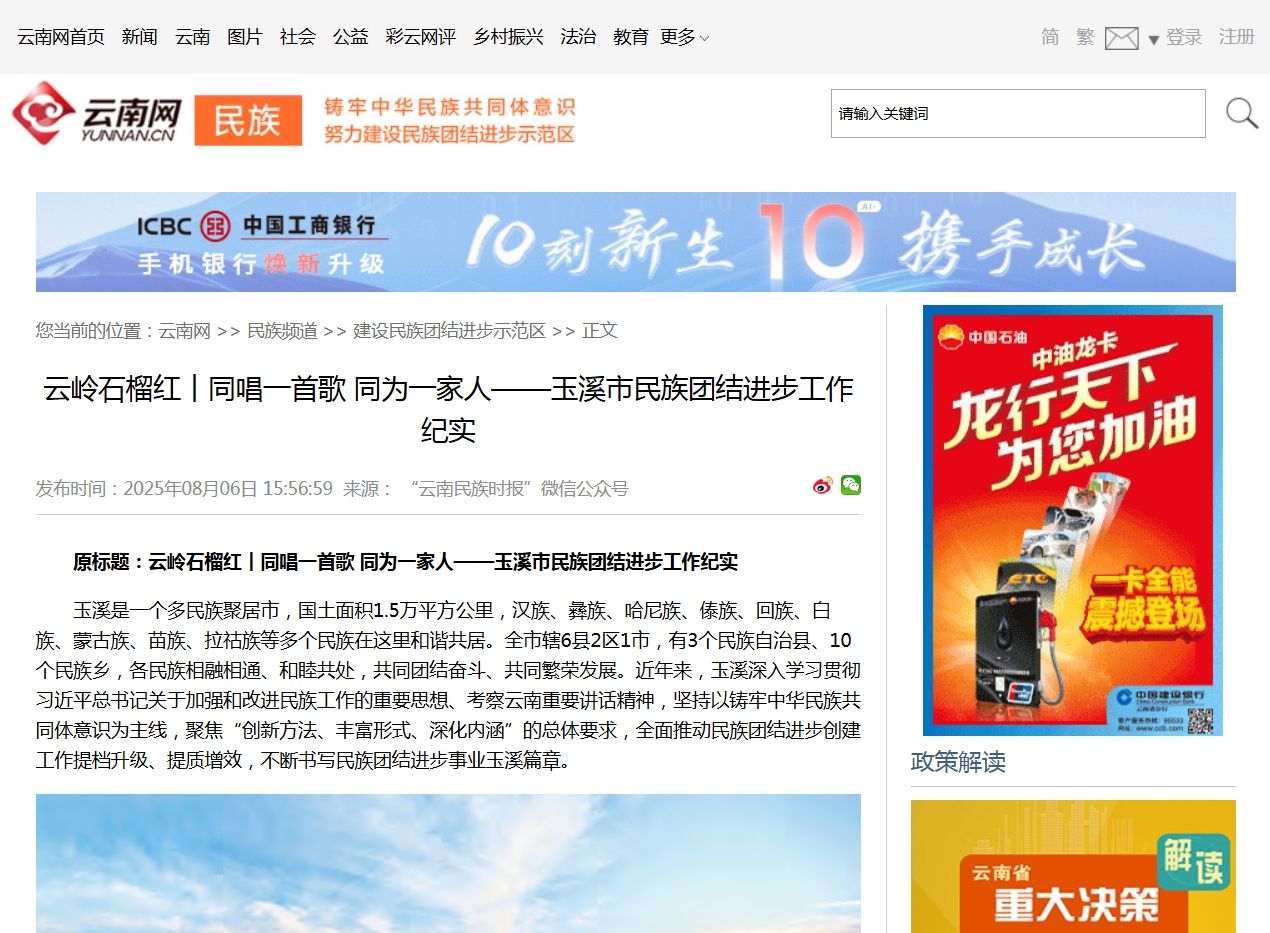This screenshot has width=1270, height=933.
Task: Expand the 更多 navigation dropdown
Action: 684,37
